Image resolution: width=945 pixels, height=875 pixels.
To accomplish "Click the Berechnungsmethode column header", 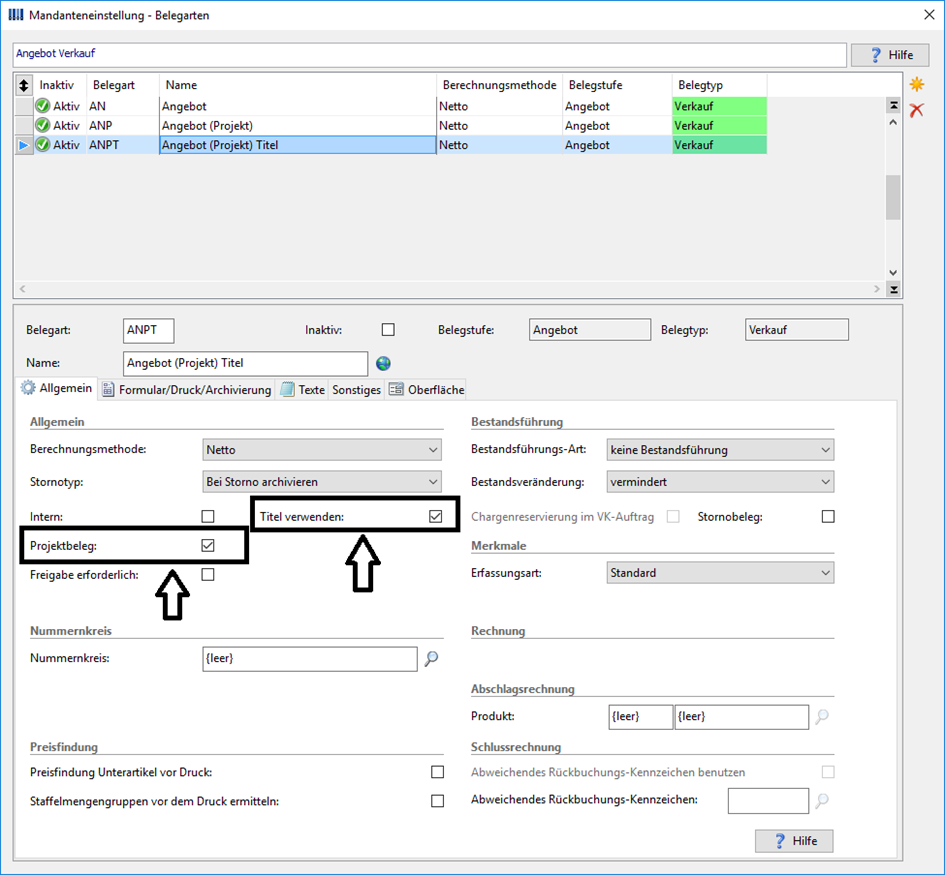I will 500,85.
